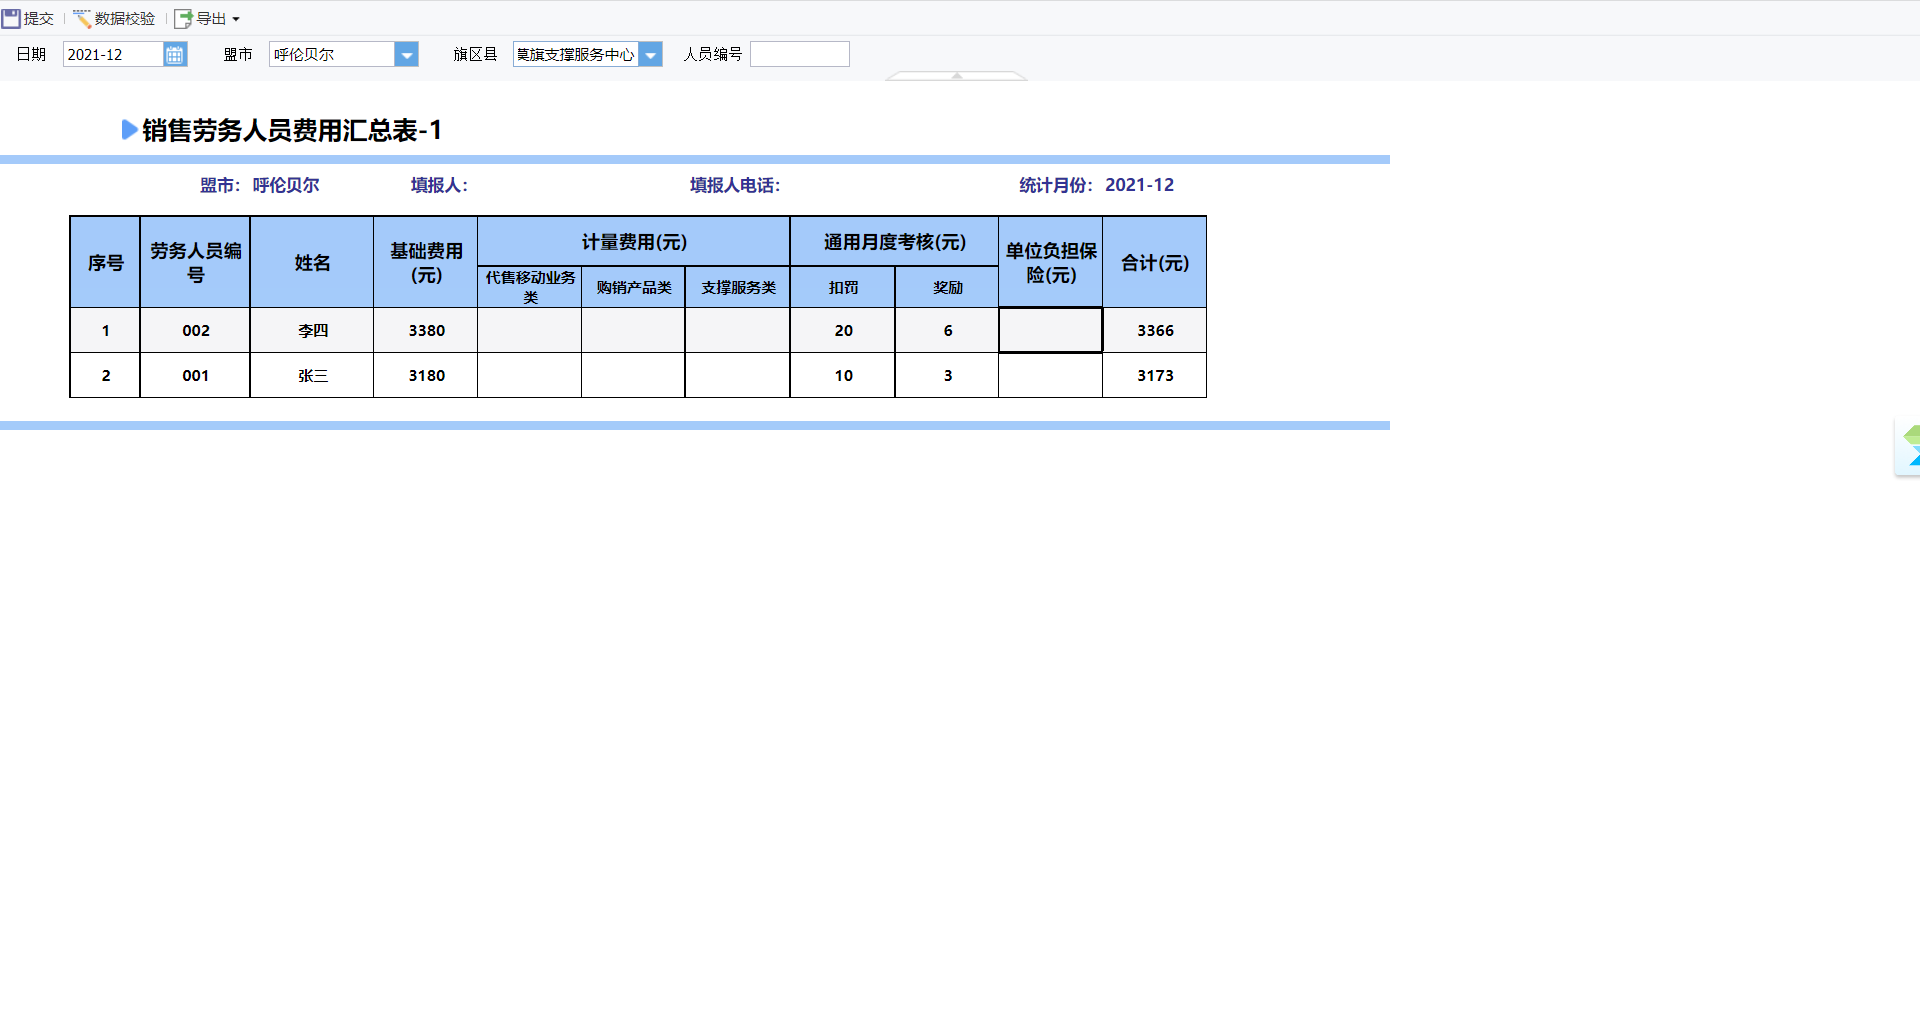Click the 代售移动业务类 sub-header
The image size is (1920, 1022).
530,287
